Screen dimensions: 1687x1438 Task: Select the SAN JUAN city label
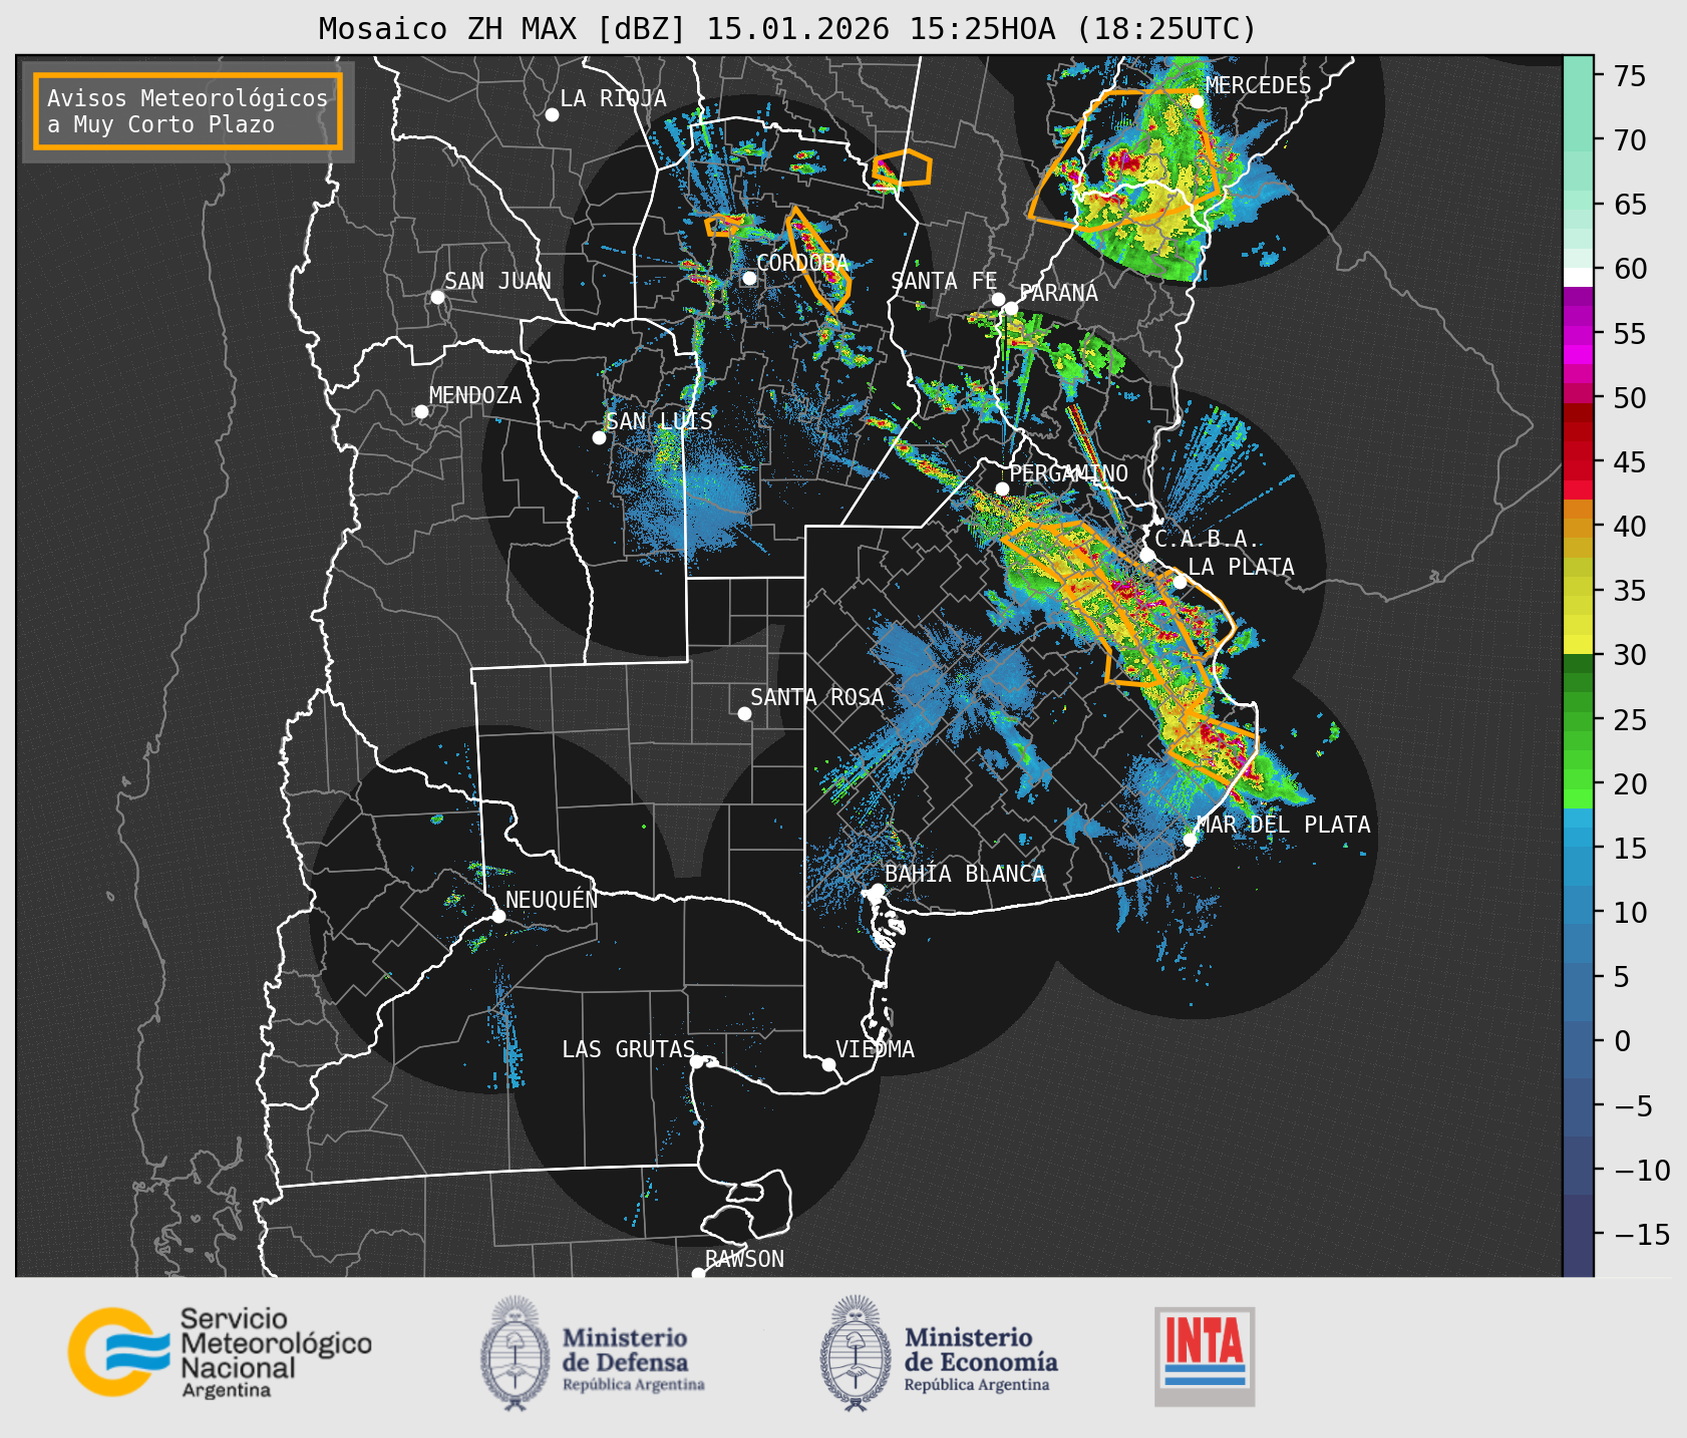[498, 281]
